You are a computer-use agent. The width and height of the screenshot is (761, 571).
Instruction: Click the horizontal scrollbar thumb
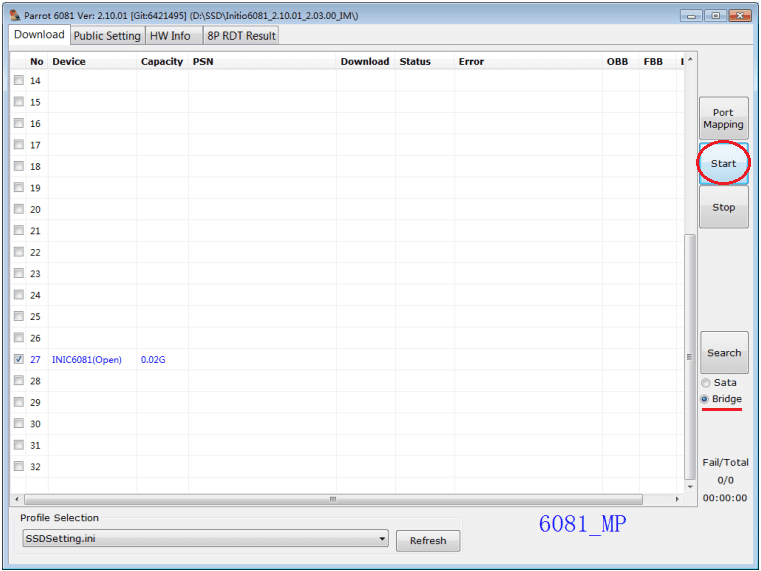click(x=333, y=499)
